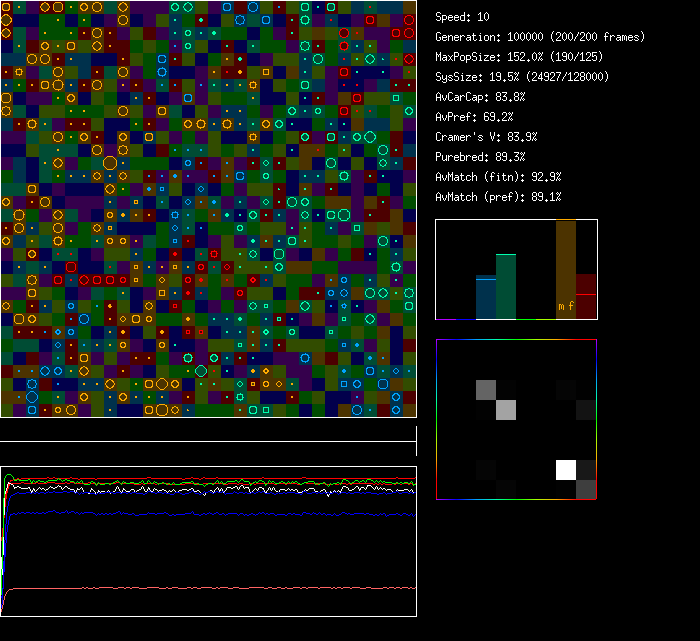
Task: Click the dark gray upper-left matrix cell
Action: pos(486,389)
